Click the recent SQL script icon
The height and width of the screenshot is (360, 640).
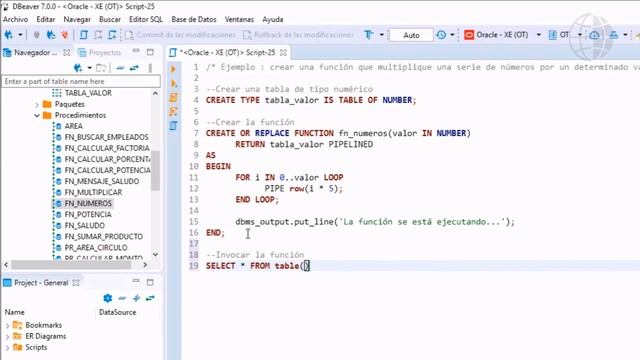98,35
